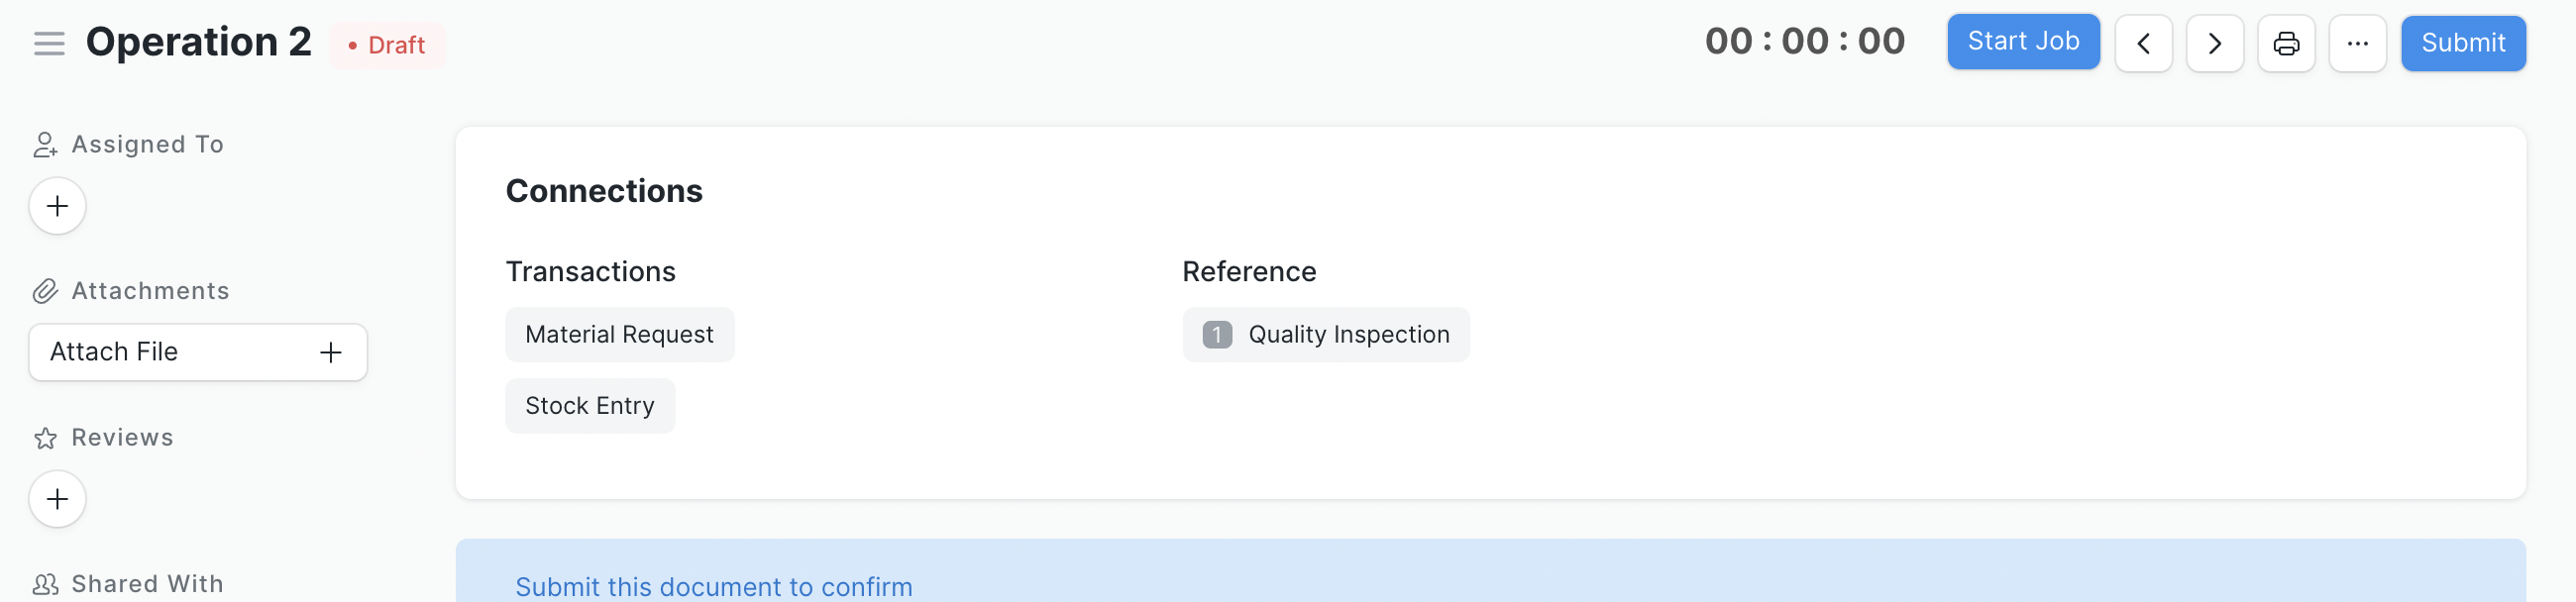The width and height of the screenshot is (2576, 602).
Task: Click the plus icon in Attach File
Action: click(331, 352)
